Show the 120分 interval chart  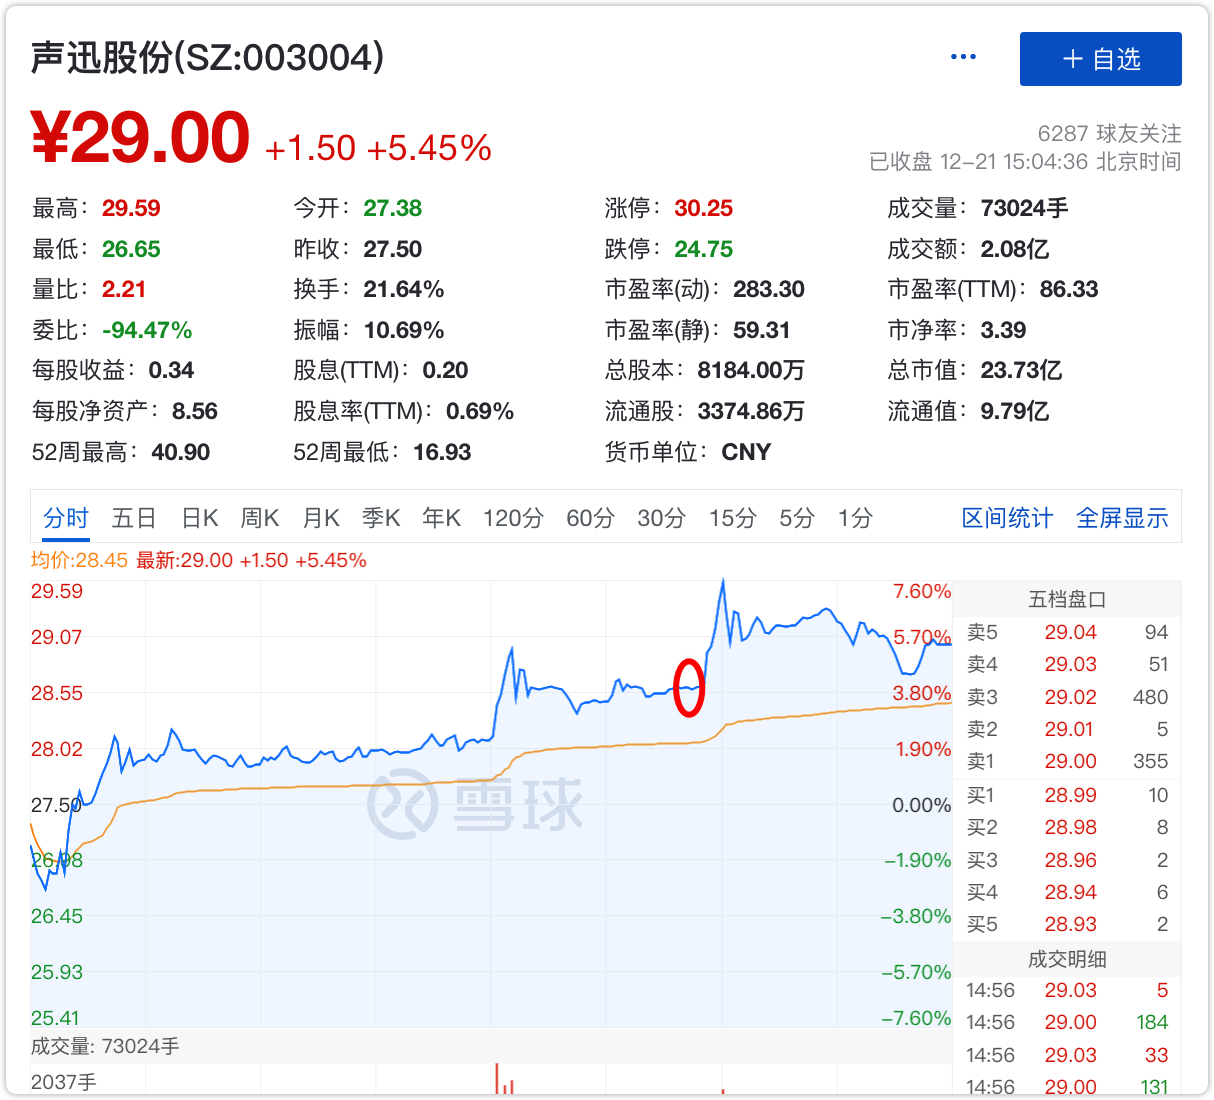pos(513,518)
